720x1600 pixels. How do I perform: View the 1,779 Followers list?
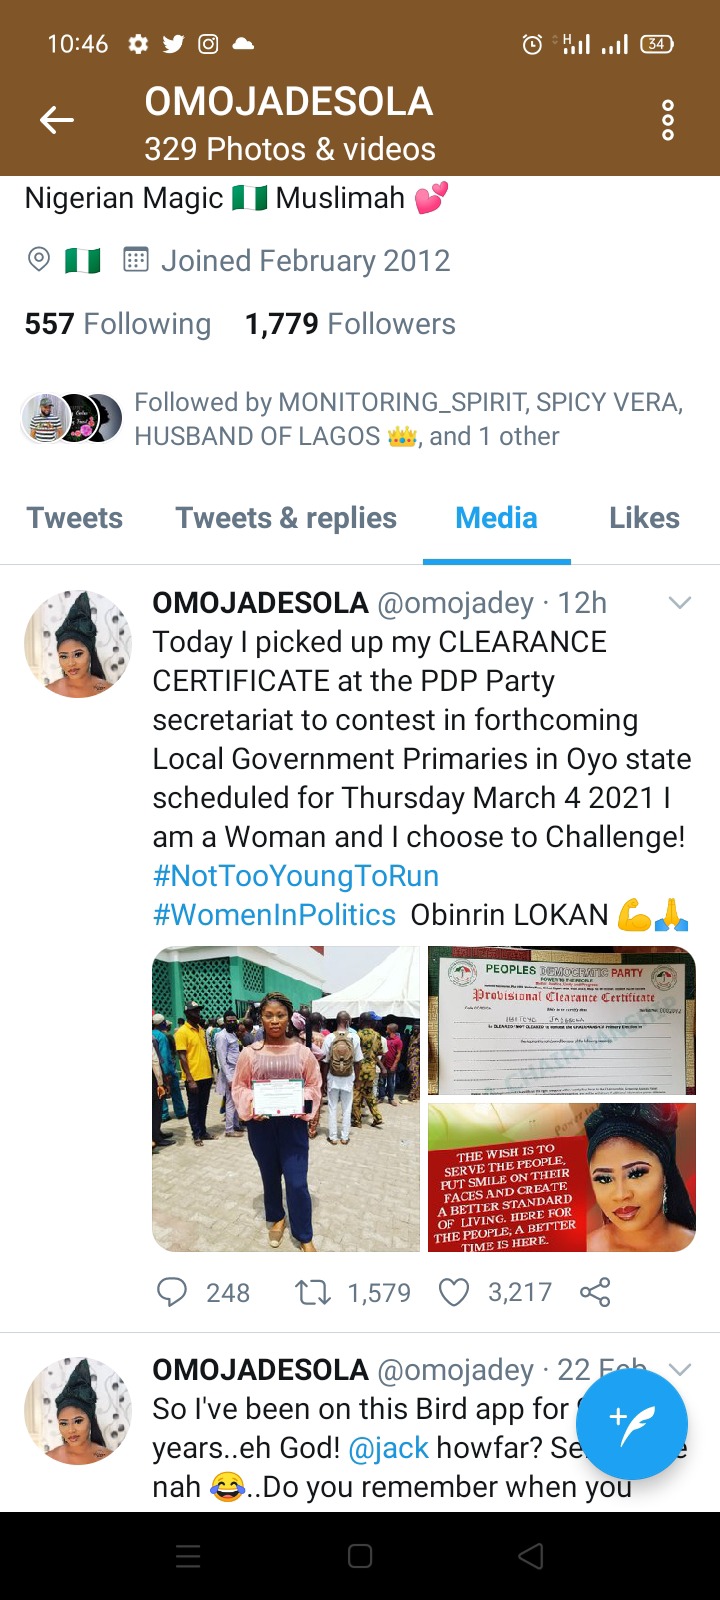[350, 324]
